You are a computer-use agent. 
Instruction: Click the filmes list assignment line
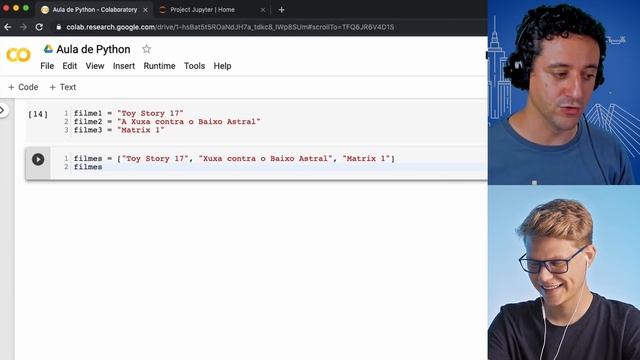coord(234,158)
